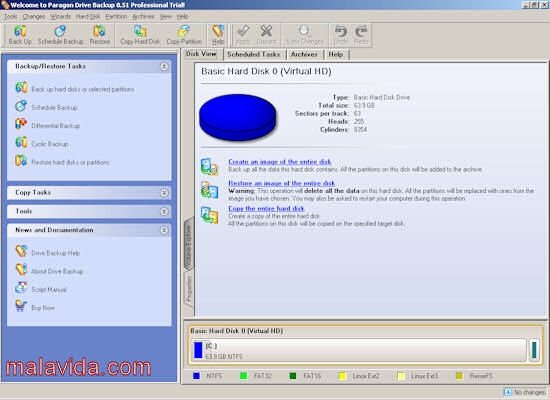The width and height of the screenshot is (550, 400).
Task: Open the Wizards menu
Action: pos(60,16)
